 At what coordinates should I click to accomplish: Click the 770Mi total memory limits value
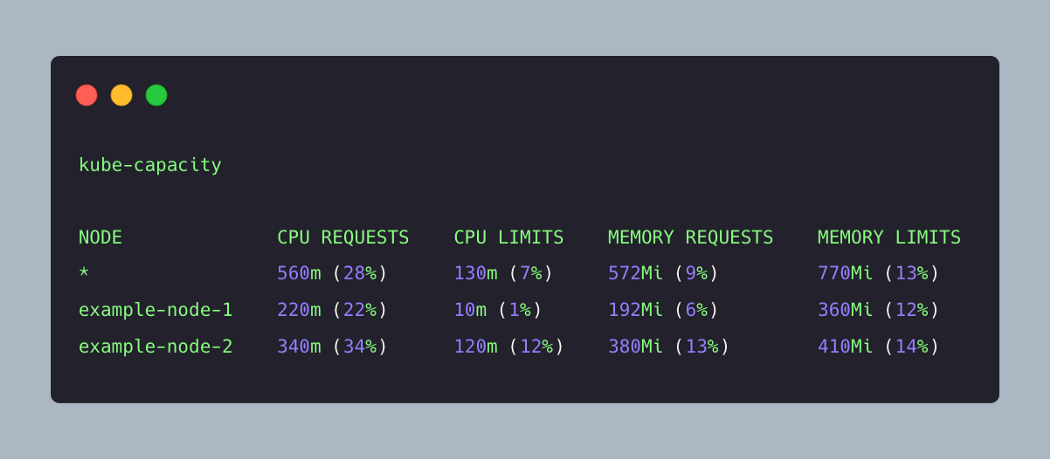845,273
